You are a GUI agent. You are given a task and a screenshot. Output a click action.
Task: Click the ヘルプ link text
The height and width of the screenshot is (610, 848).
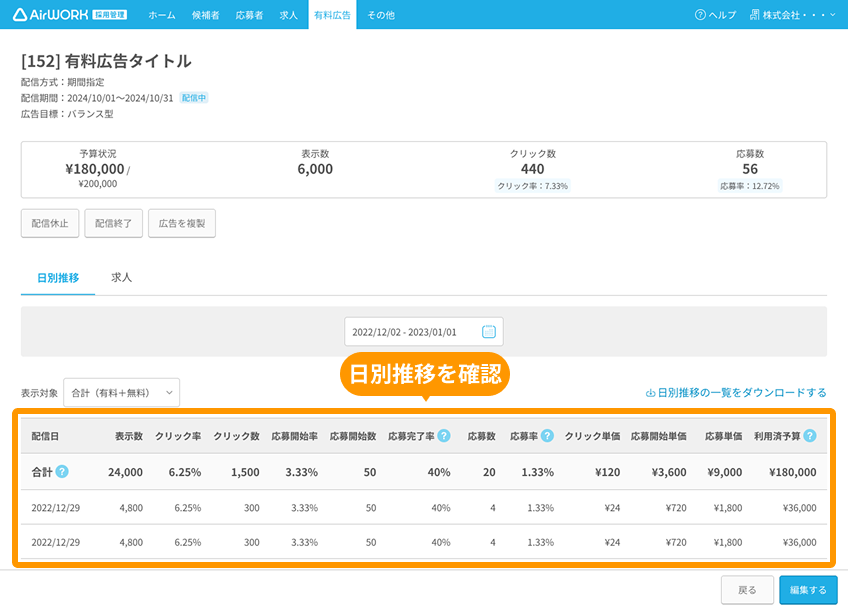pos(722,15)
